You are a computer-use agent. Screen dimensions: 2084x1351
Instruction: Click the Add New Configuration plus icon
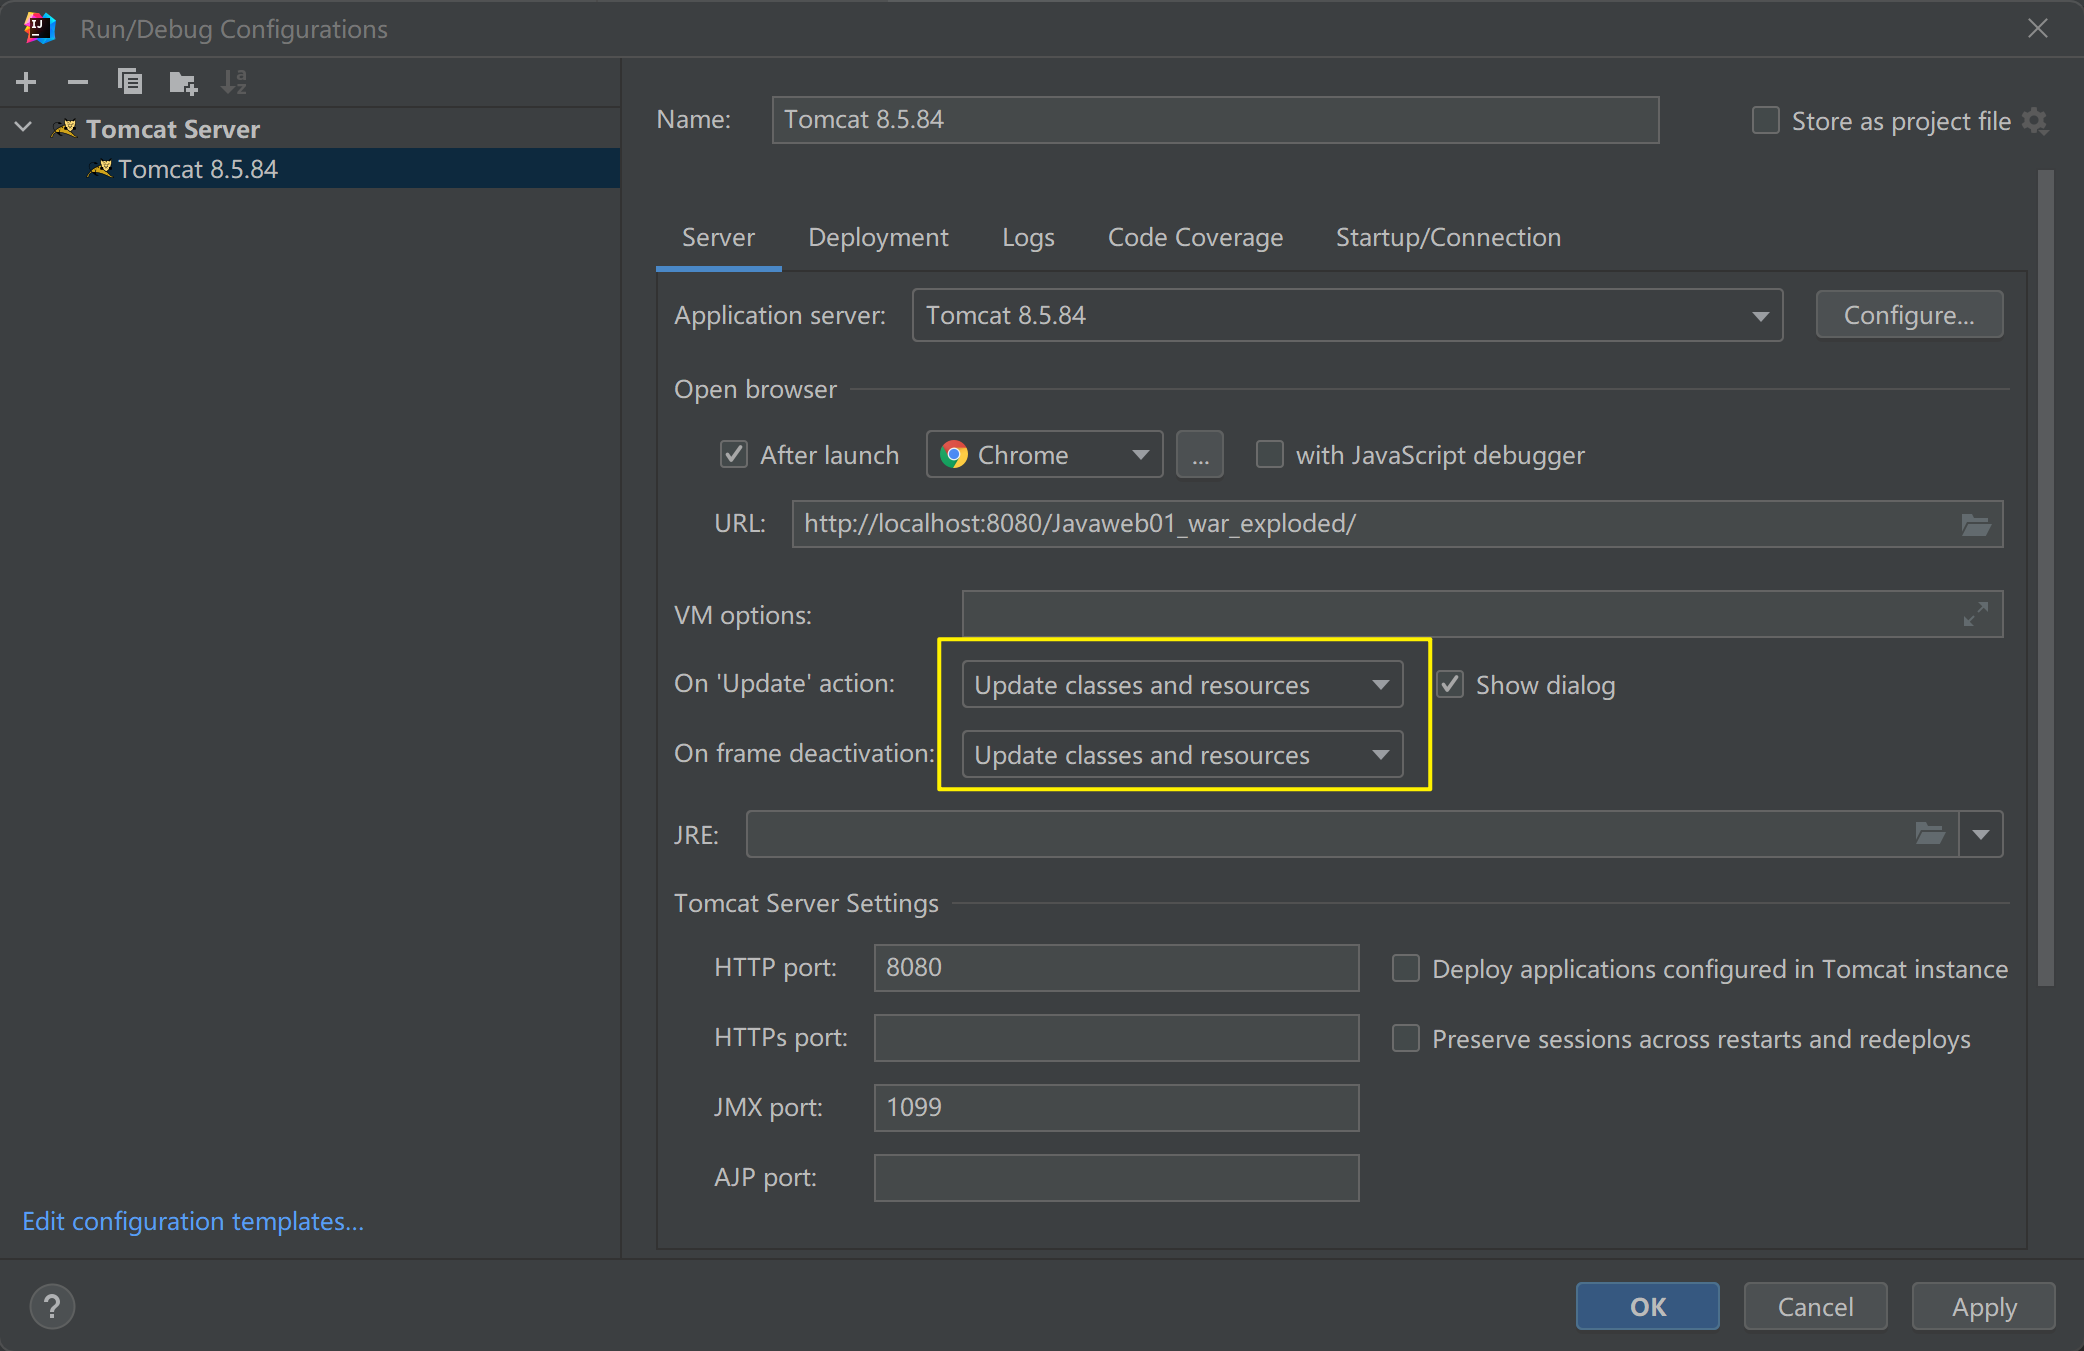[27, 82]
